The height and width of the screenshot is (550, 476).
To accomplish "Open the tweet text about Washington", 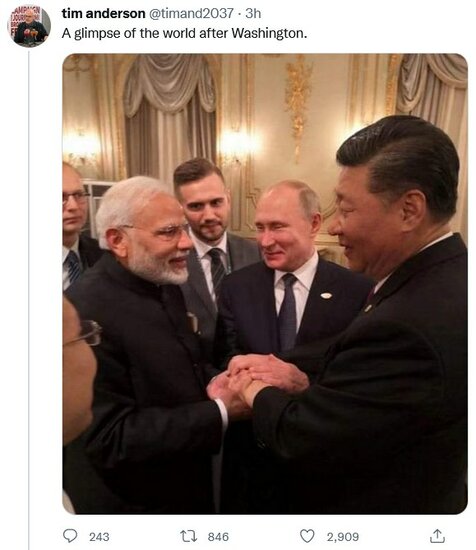I will tap(185, 33).
